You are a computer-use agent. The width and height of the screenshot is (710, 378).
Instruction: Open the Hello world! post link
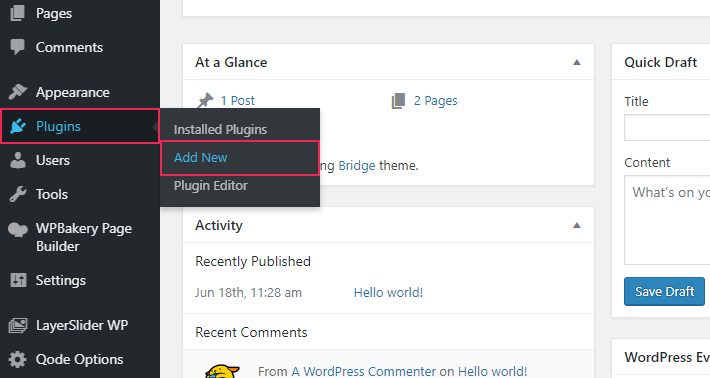tap(388, 292)
